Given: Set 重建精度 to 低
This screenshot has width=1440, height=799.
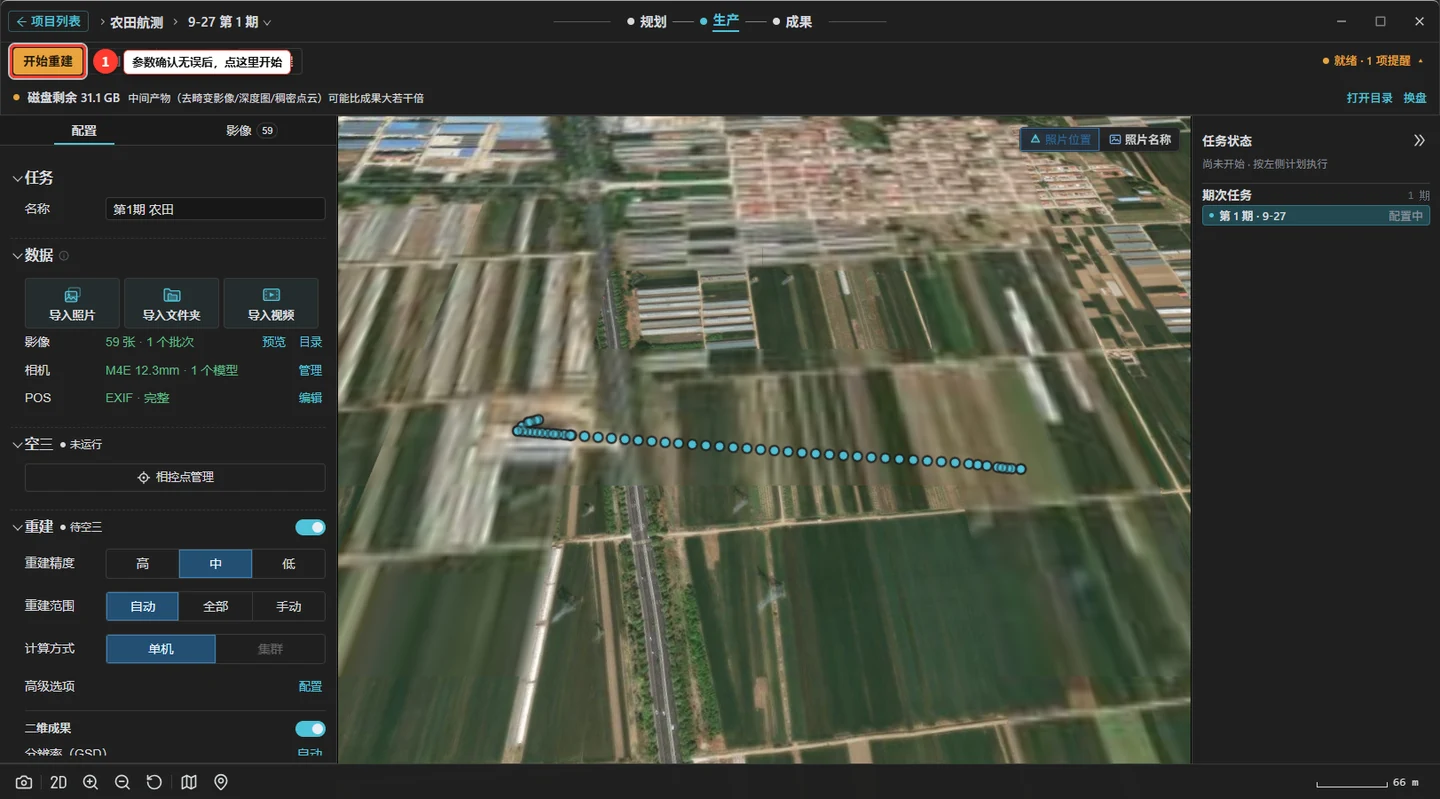Looking at the screenshot, I should coord(289,564).
